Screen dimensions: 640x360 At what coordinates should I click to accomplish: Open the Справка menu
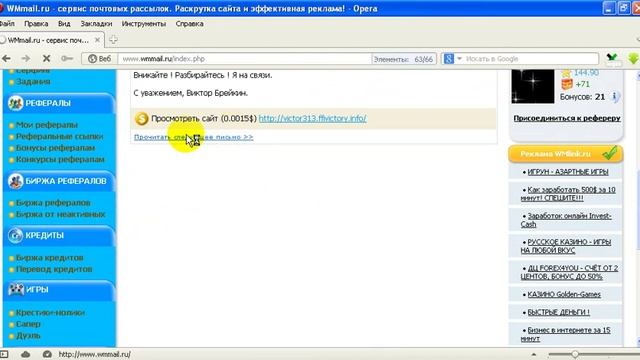click(189, 24)
